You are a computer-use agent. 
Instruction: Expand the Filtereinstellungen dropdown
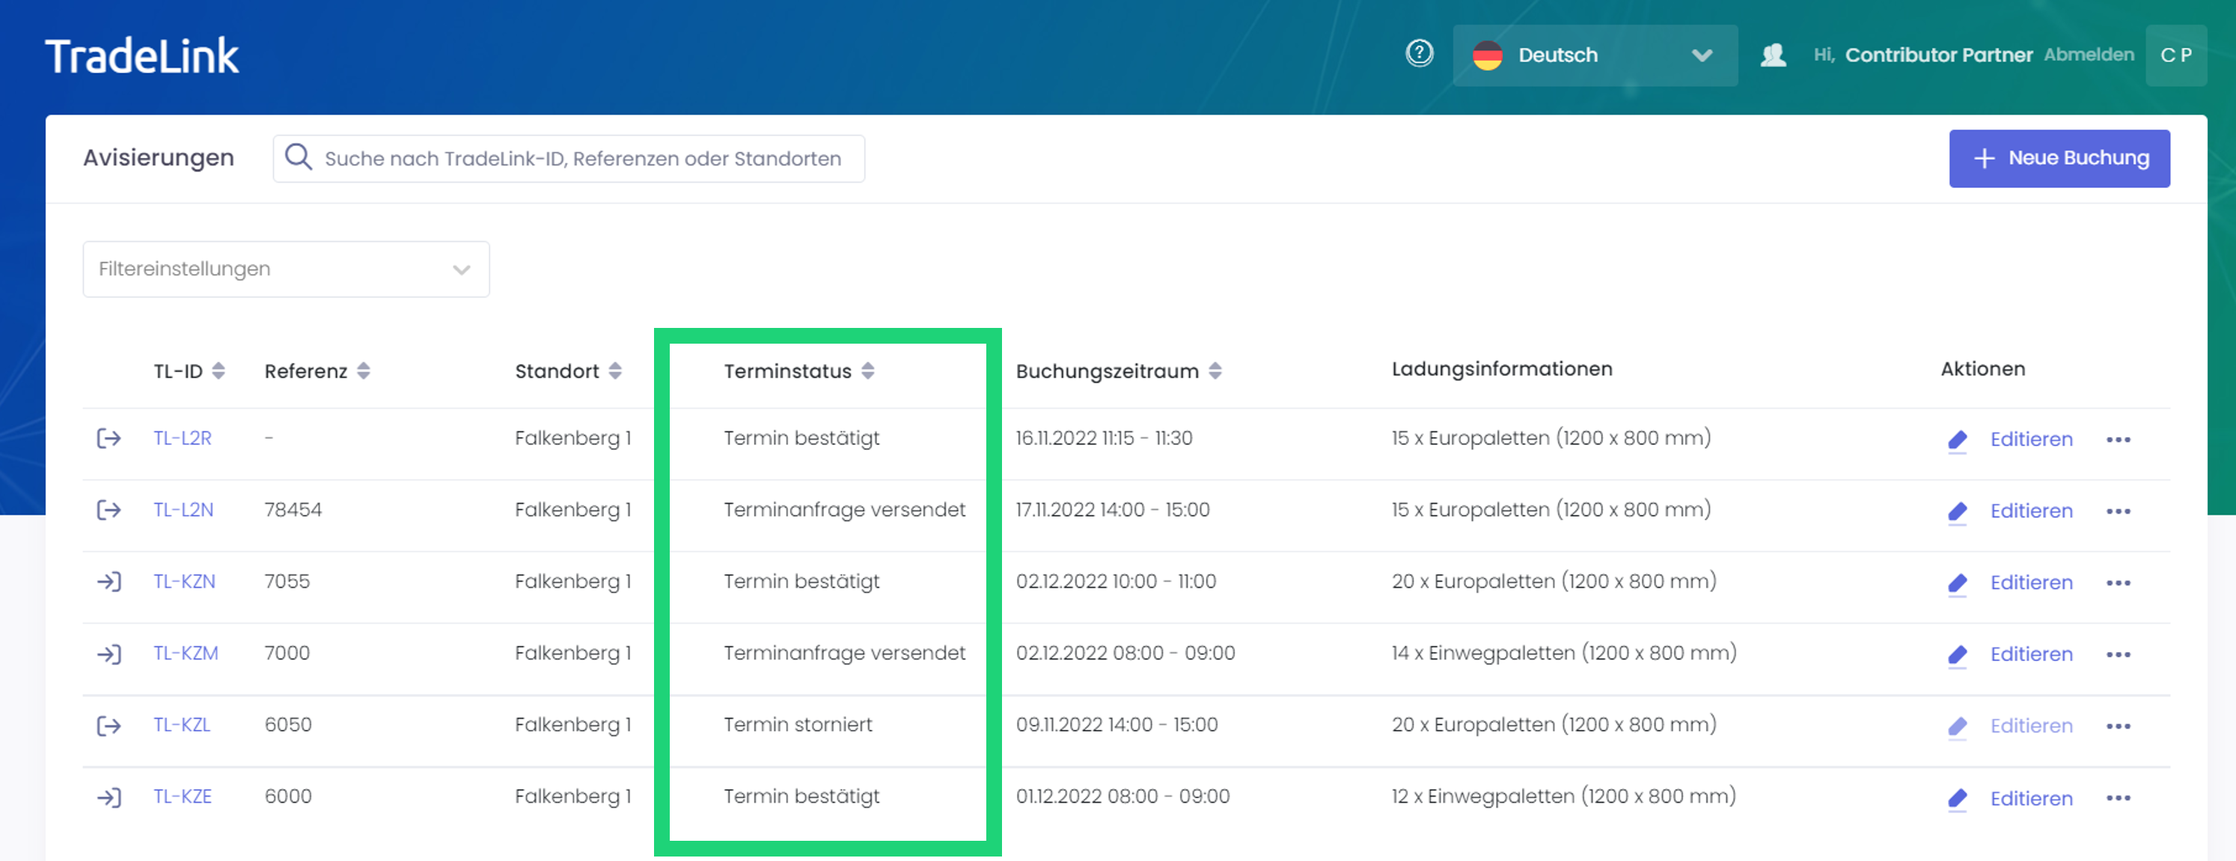pyautogui.click(x=286, y=269)
